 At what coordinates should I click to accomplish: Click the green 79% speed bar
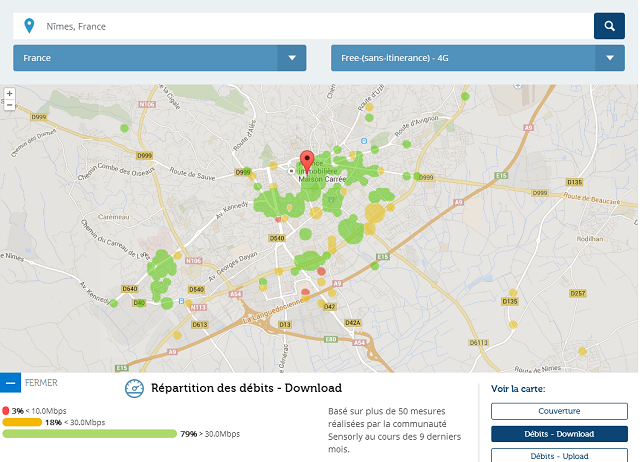(x=89, y=434)
